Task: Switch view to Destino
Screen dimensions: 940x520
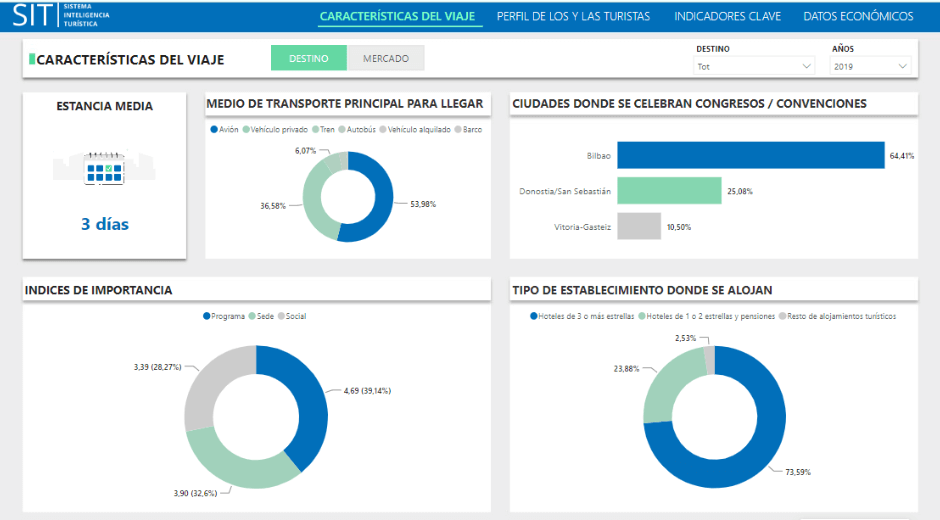Action: pos(309,59)
